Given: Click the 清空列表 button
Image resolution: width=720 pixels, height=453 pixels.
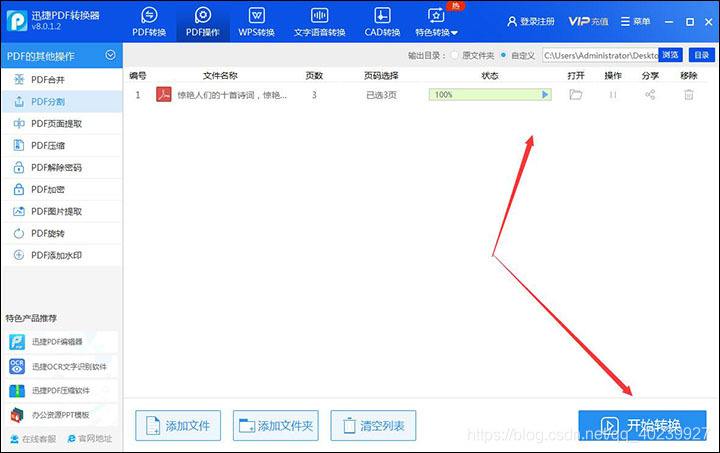Looking at the screenshot, I should pos(373,425).
